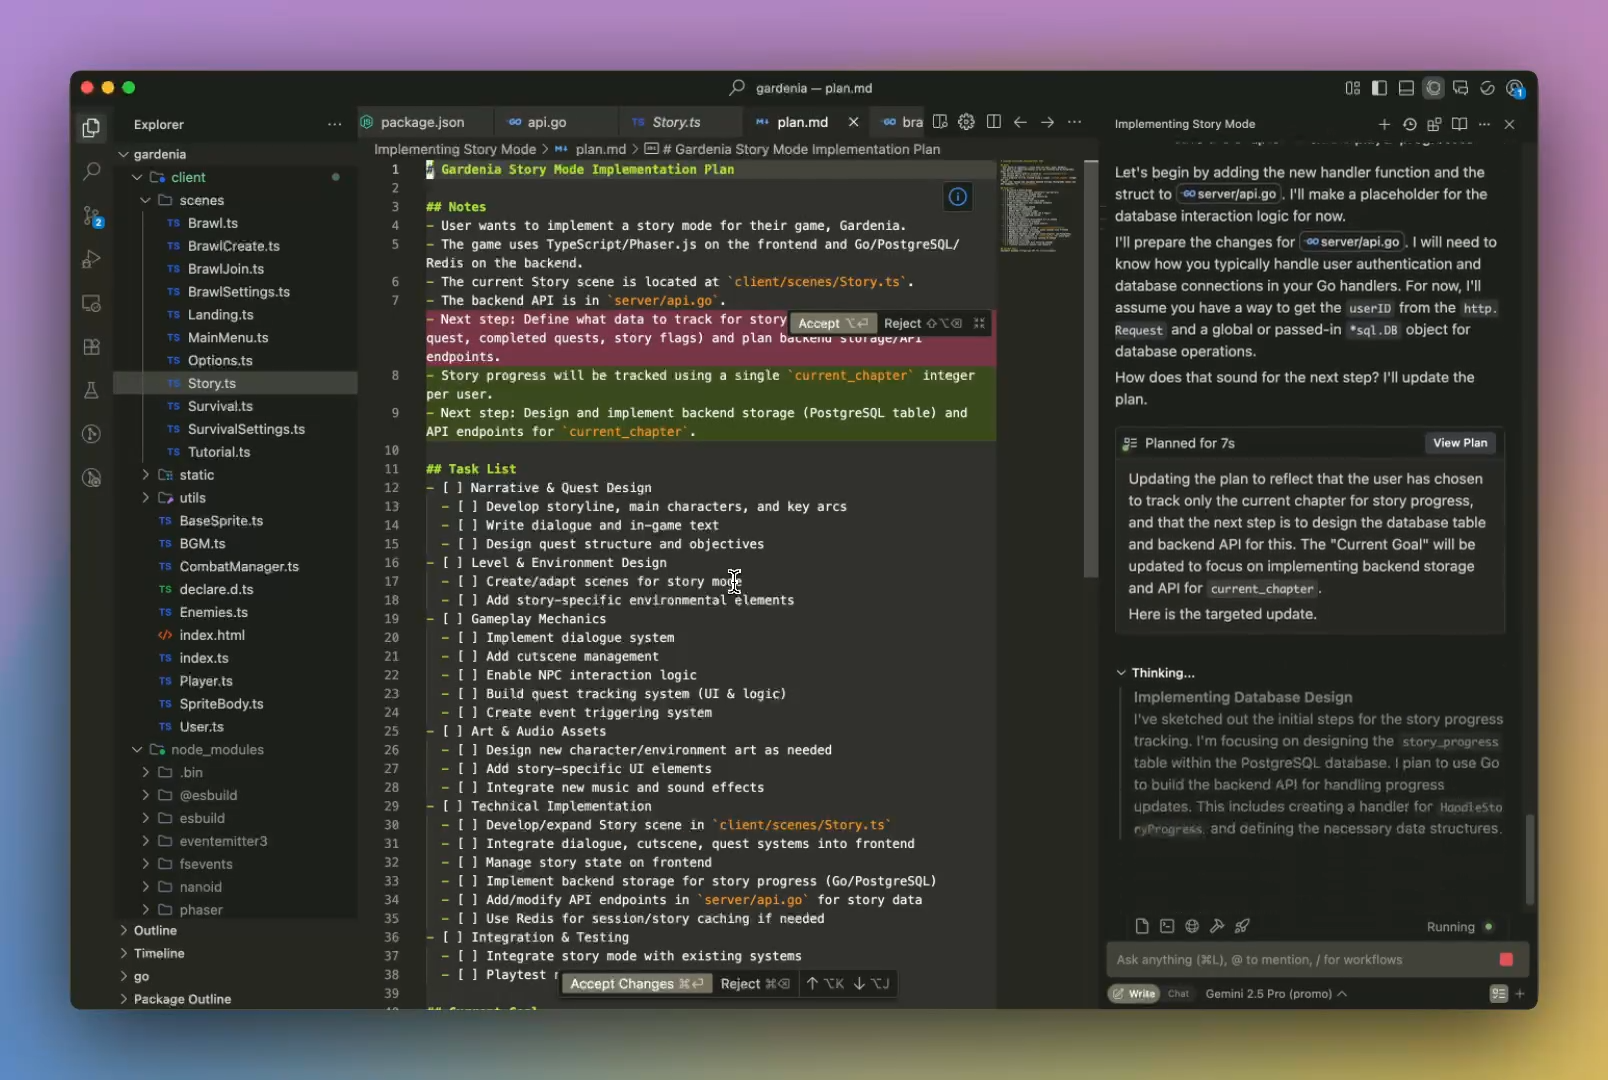The height and width of the screenshot is (1080, 1608).
Task: Collapse the Thinking section
Action: click(1121, 673)
